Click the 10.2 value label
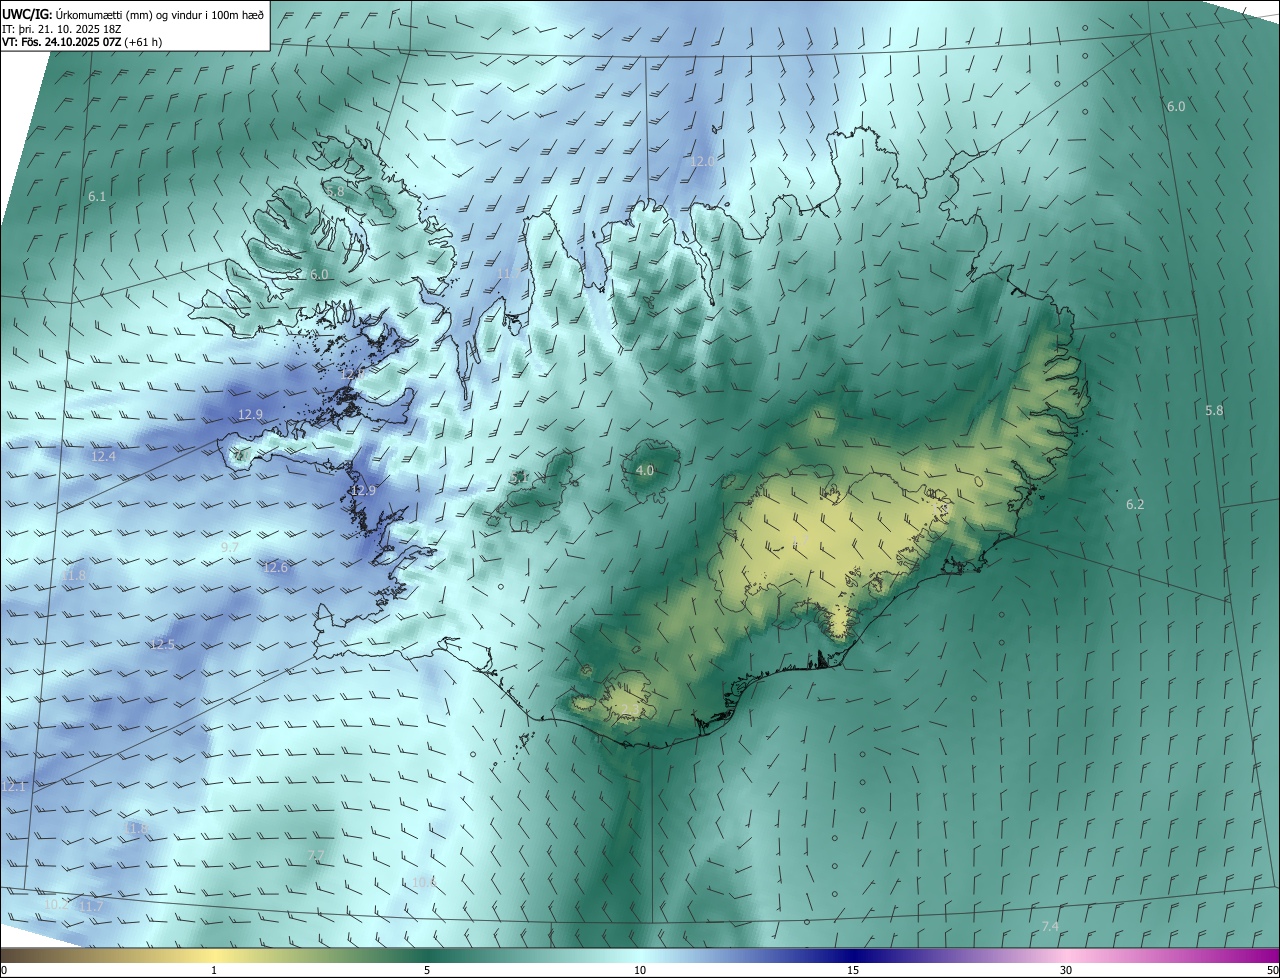Image resolution: width=1280 pixels, height=978 pixels. click(56, 903)
